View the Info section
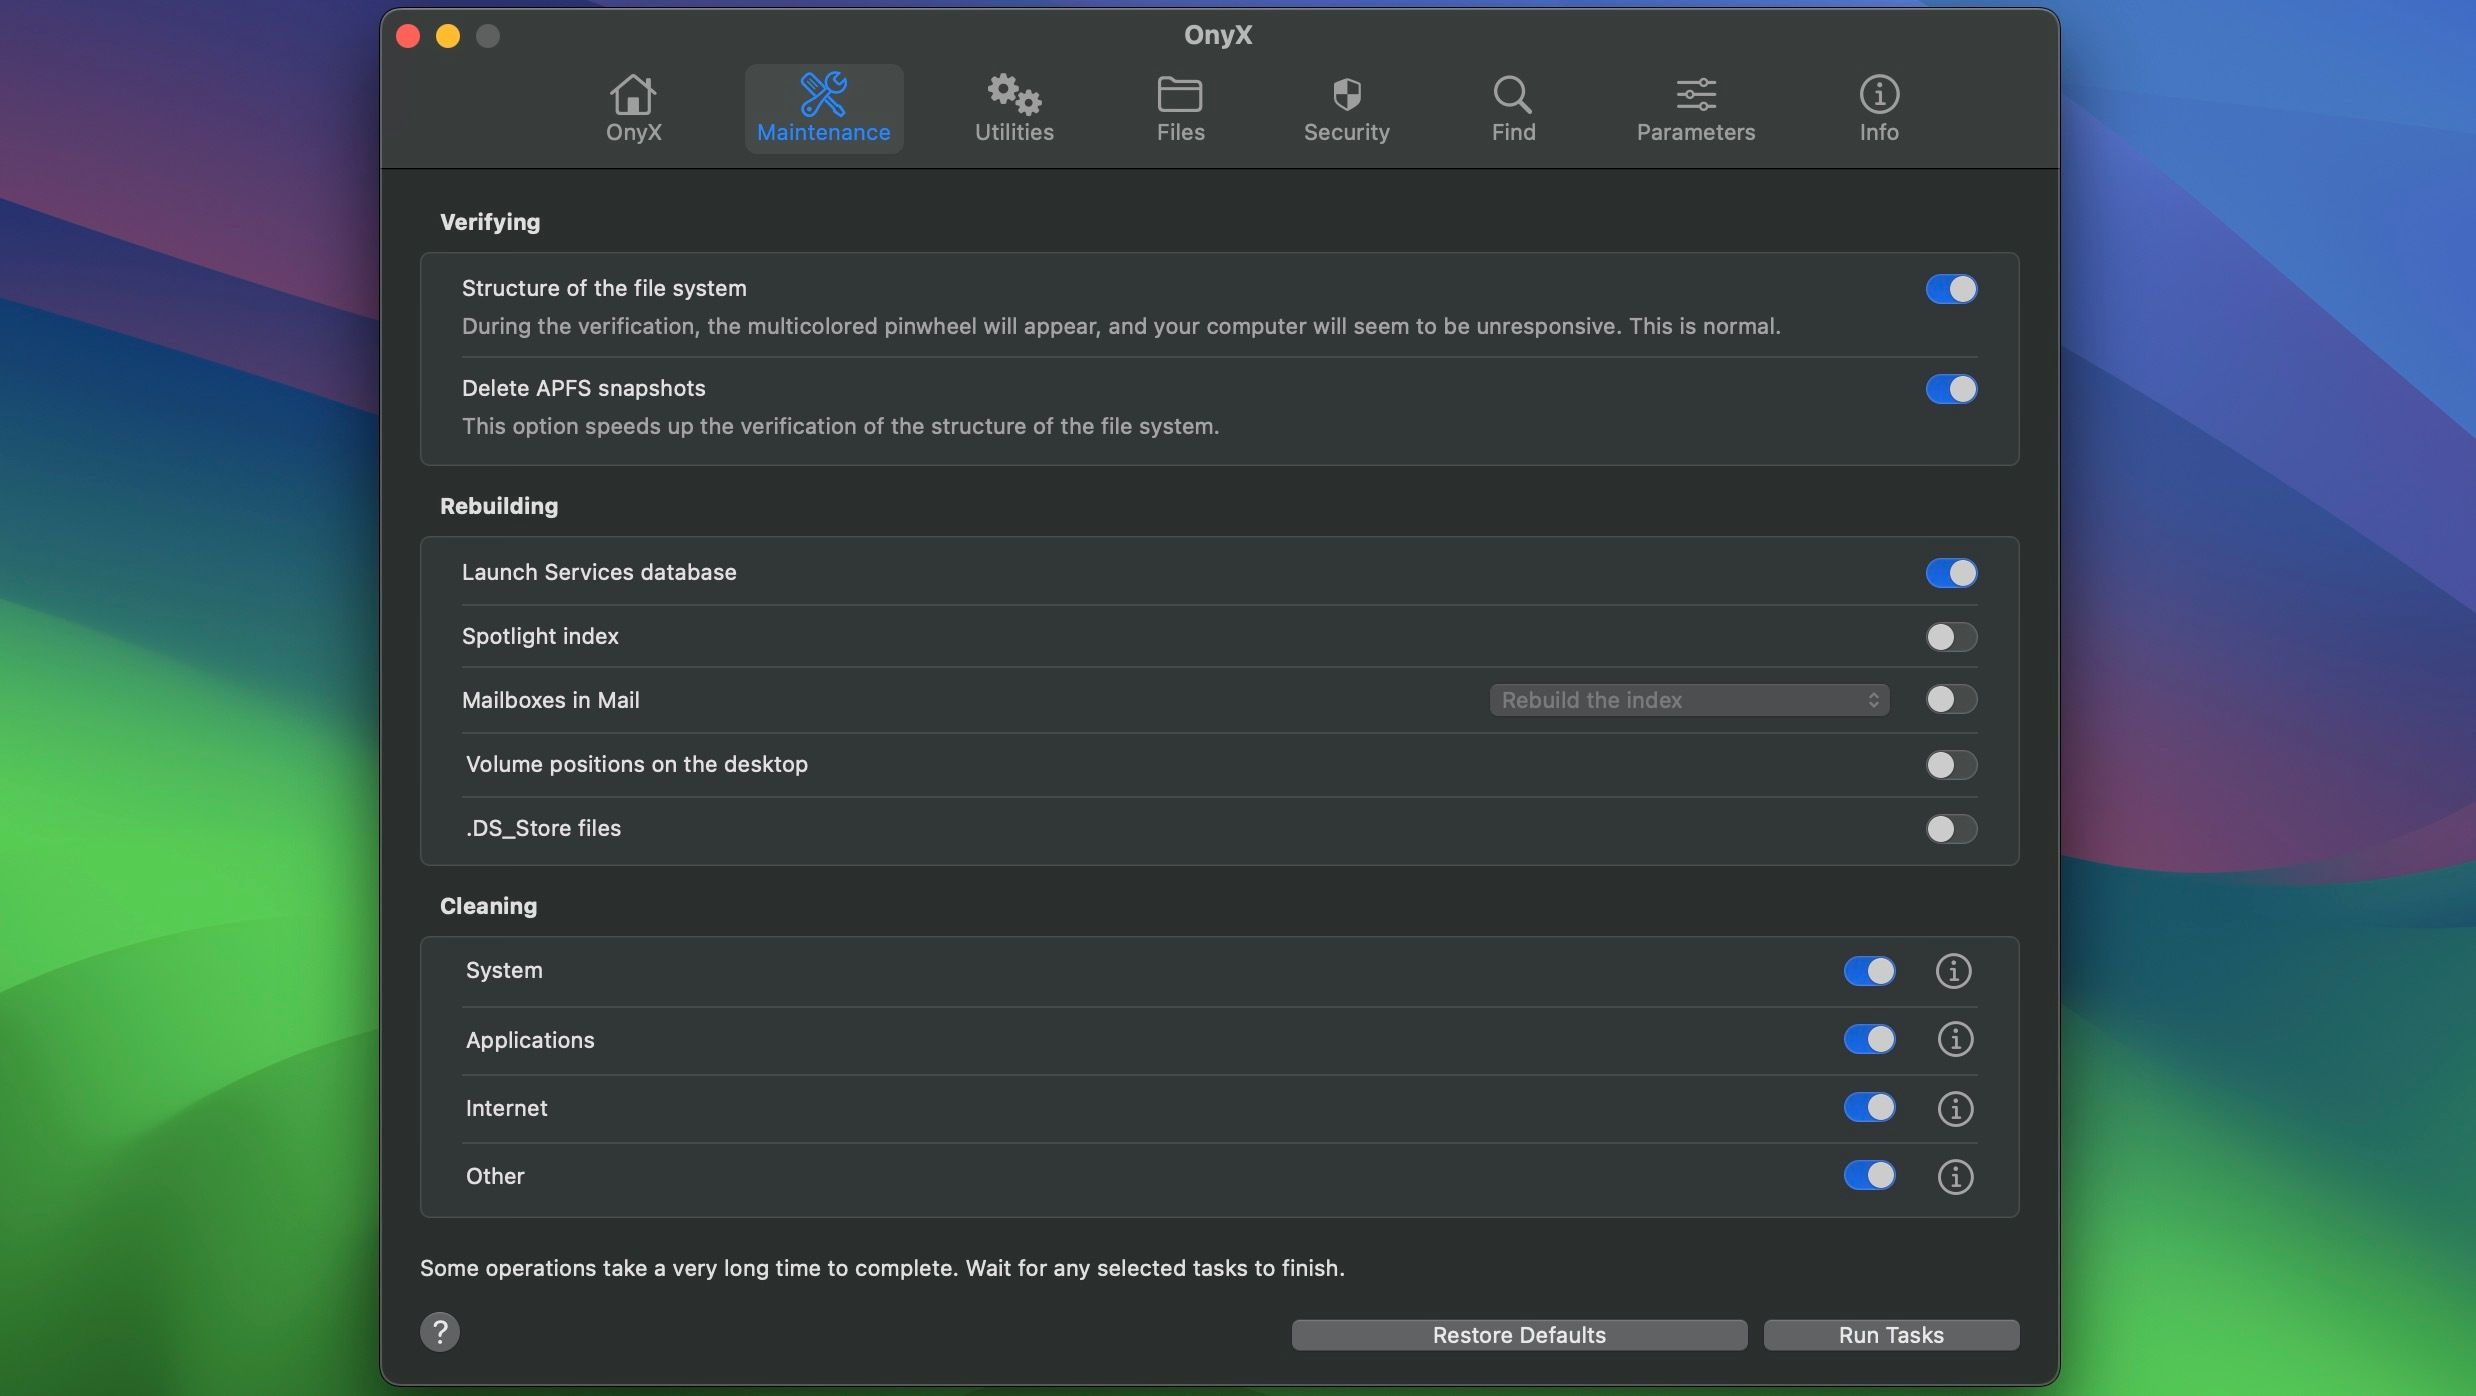Screen dimensions: 2476x1396 [x=1878, y=107]
